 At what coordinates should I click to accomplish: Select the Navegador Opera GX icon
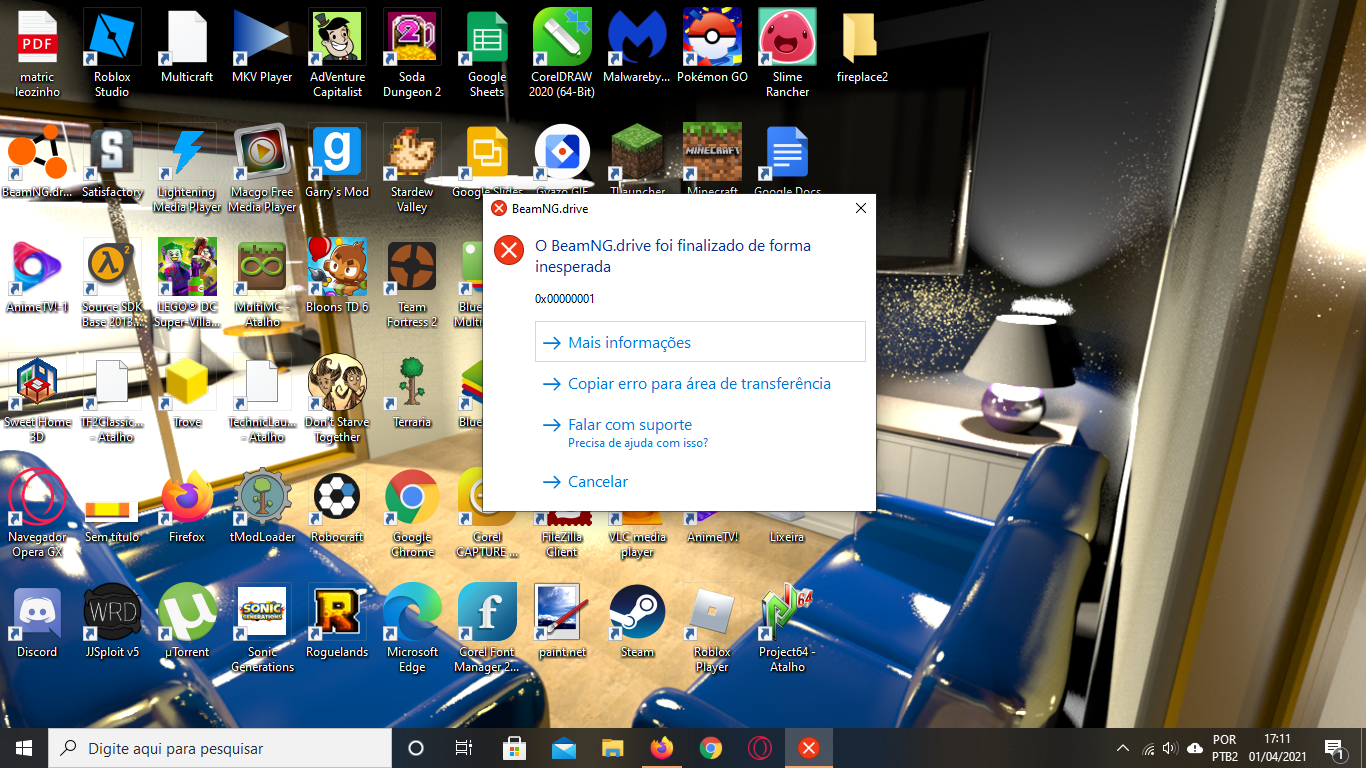point(37,514)
